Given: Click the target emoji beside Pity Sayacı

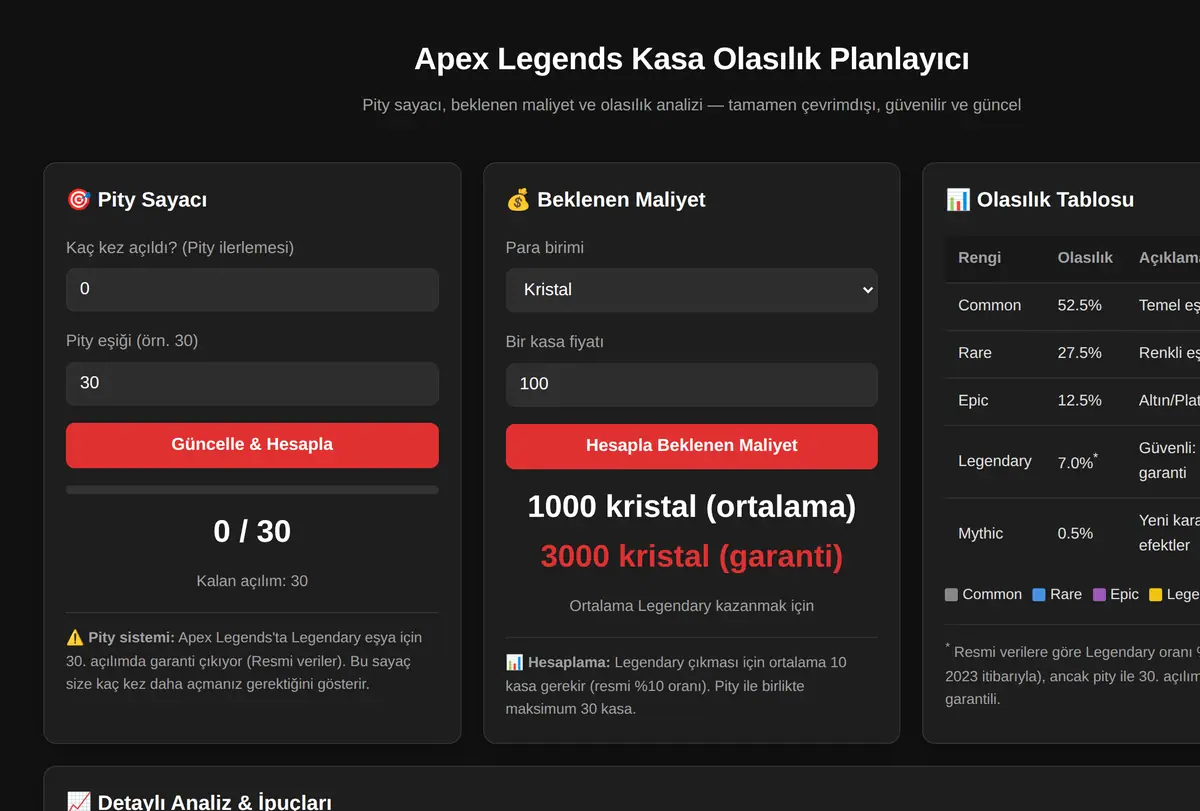Looking at the screenshot, I should click(x=78, y=200).
